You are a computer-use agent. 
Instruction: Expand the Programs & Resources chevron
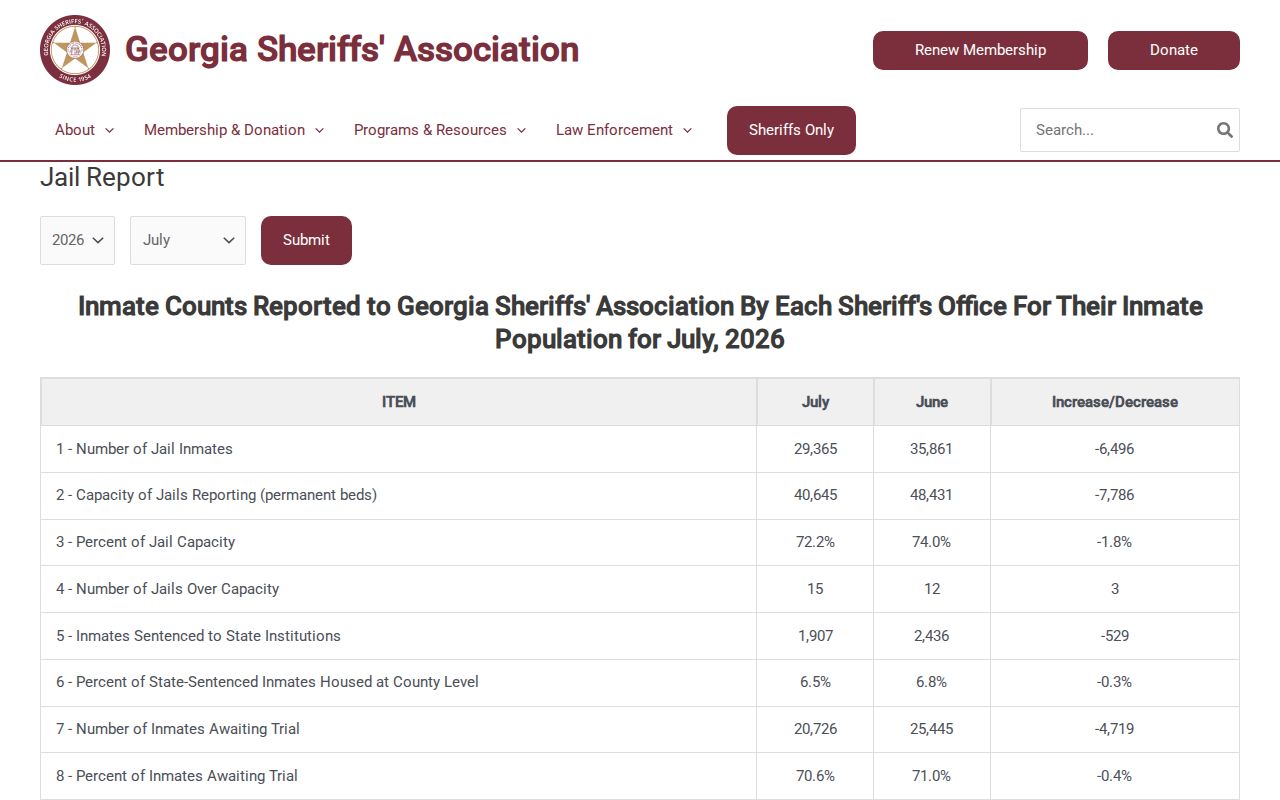[521, 131]
